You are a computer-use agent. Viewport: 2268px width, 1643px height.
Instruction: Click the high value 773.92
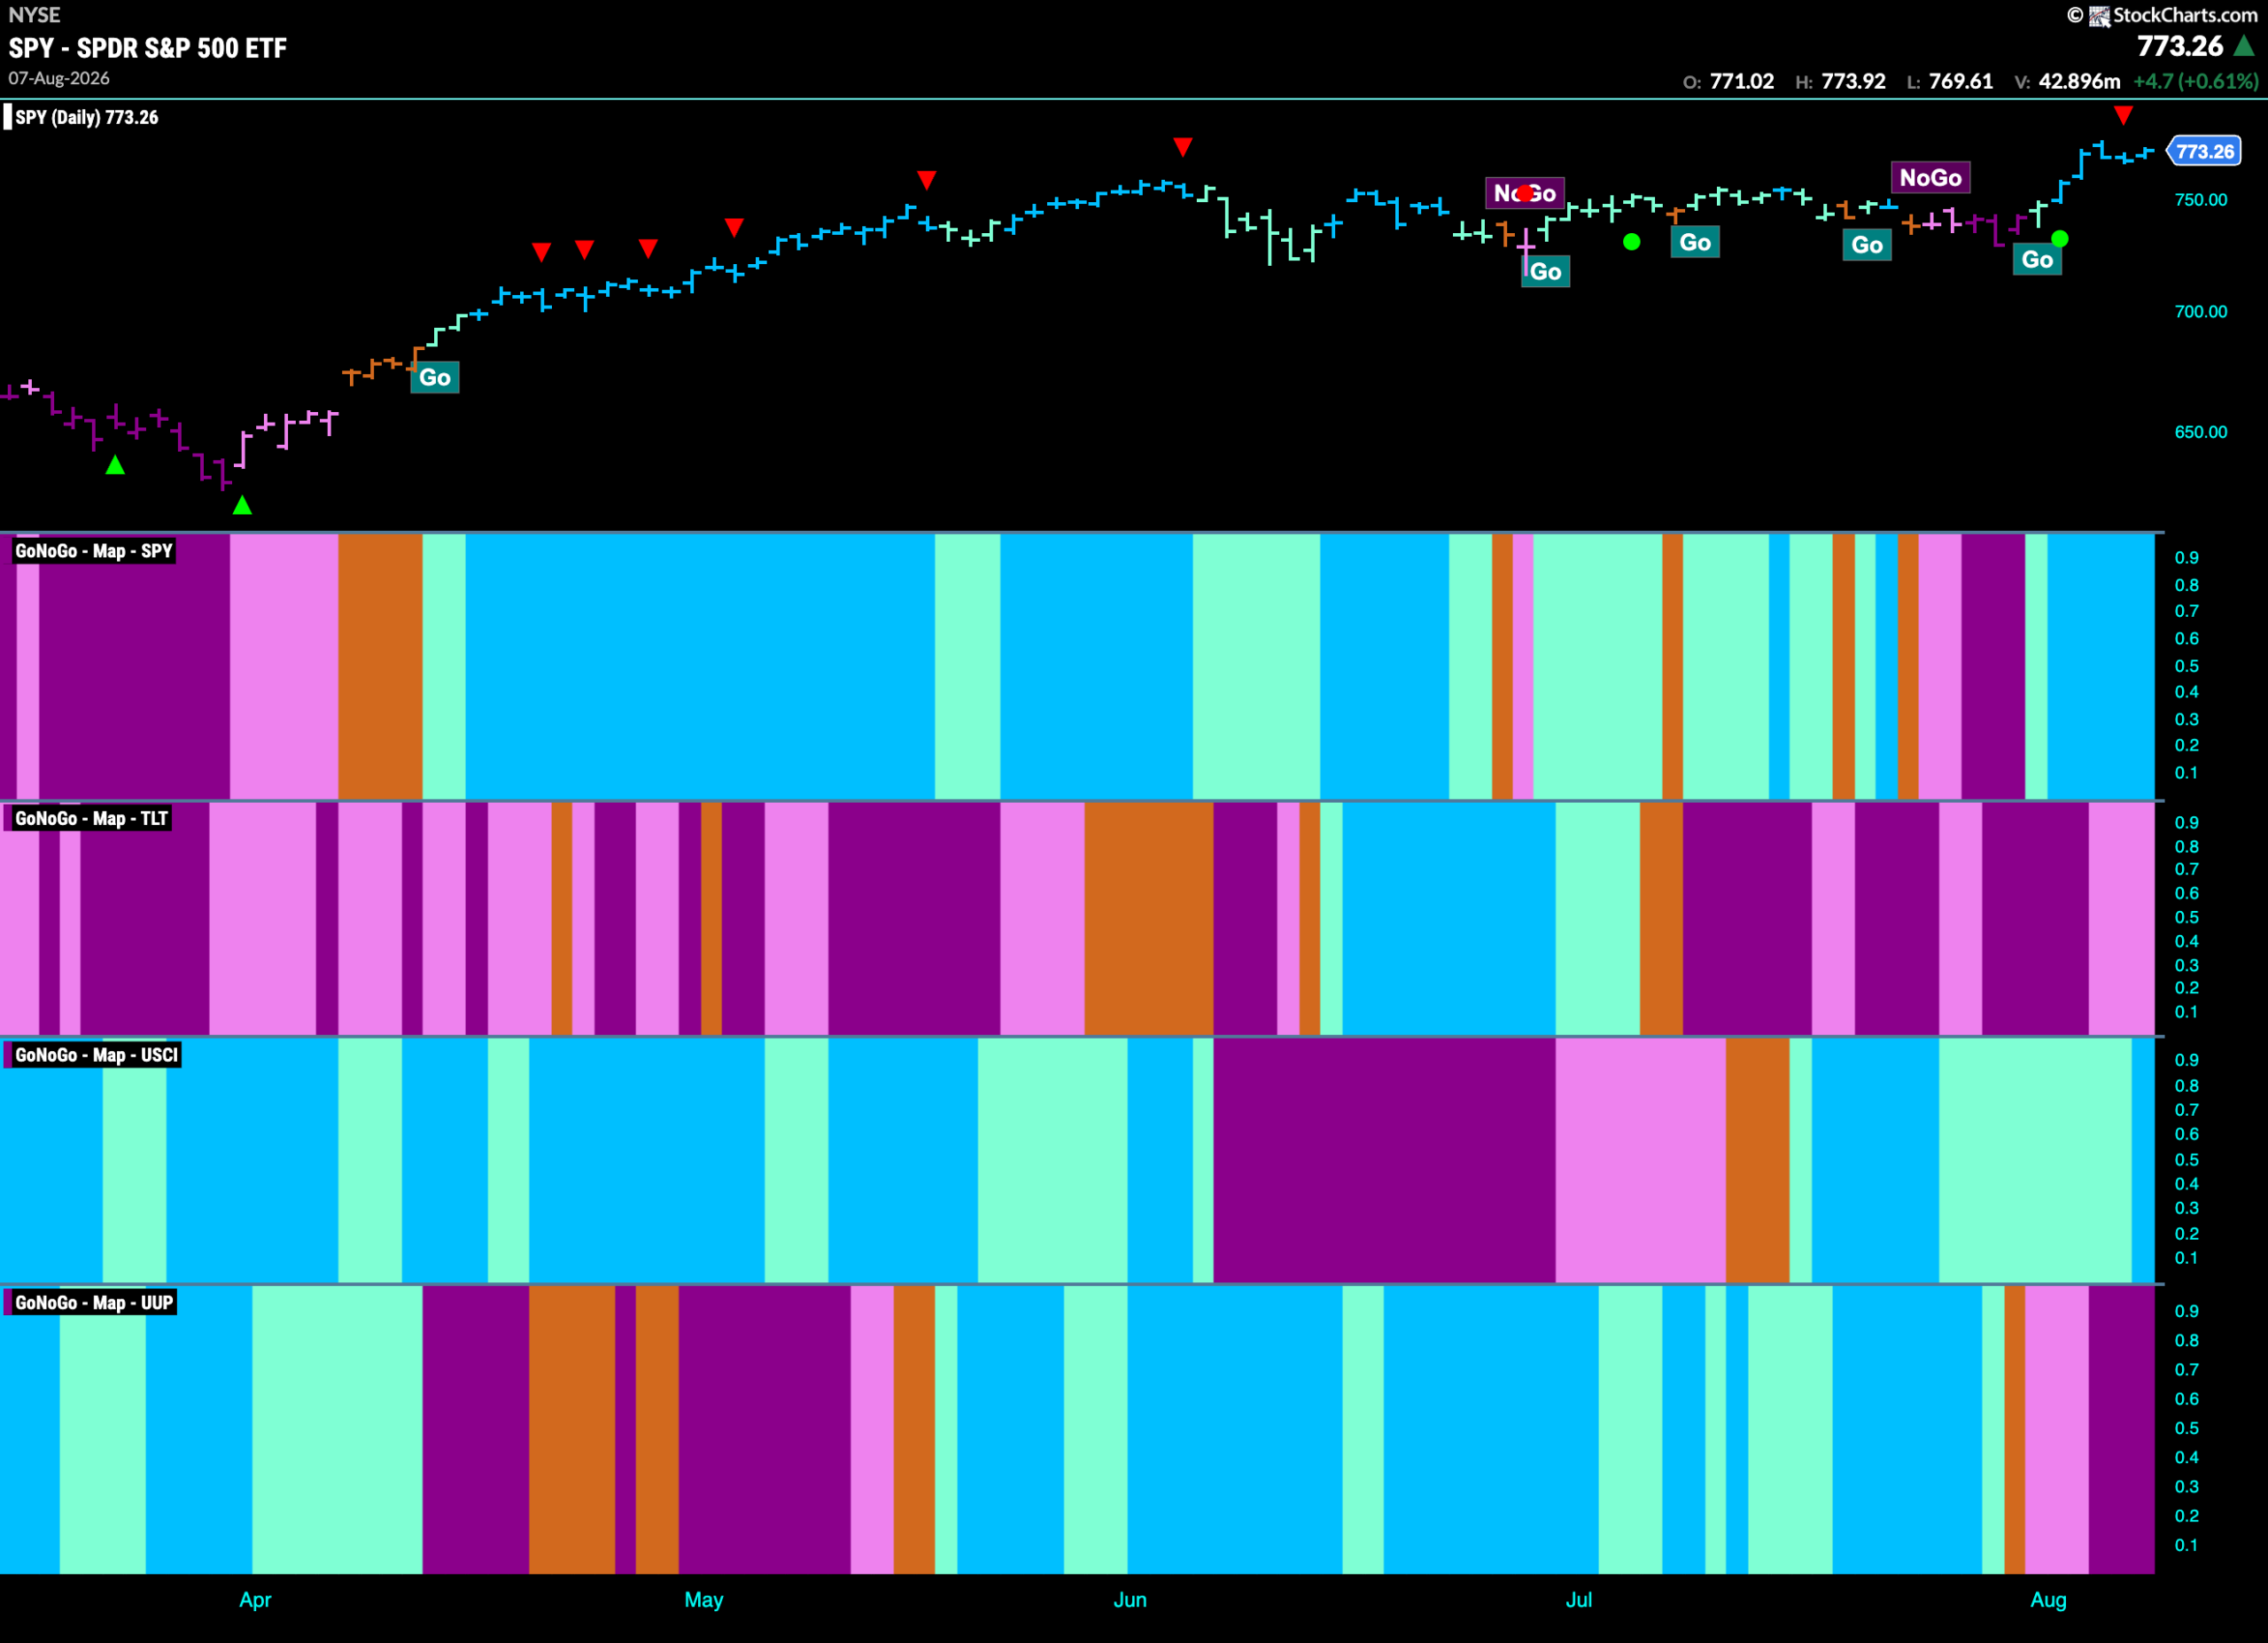tap(1853, 81)
